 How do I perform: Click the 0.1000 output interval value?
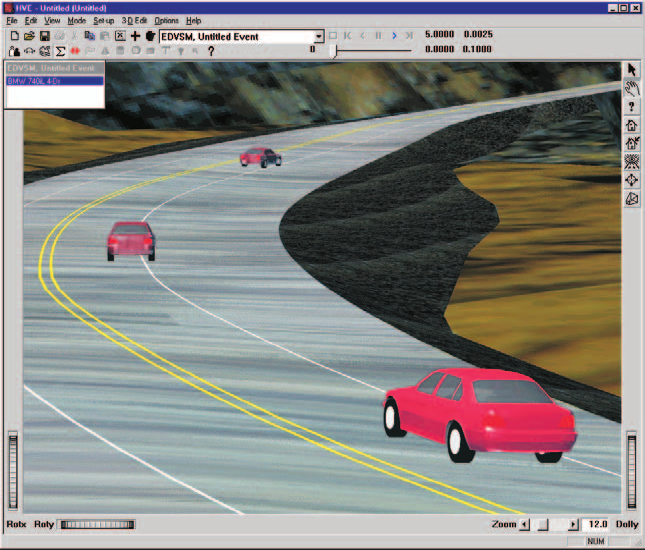pyautogui.click(x=477, y=49)
